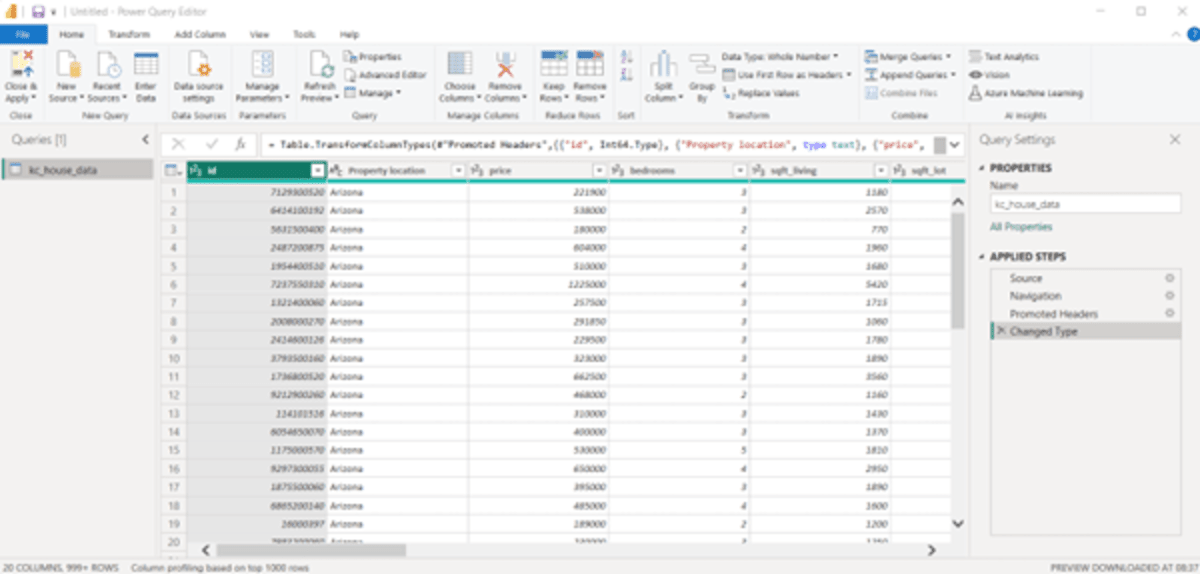Switch to the Tools tab
Screen dimensions: 1200x574
[304, 34]
